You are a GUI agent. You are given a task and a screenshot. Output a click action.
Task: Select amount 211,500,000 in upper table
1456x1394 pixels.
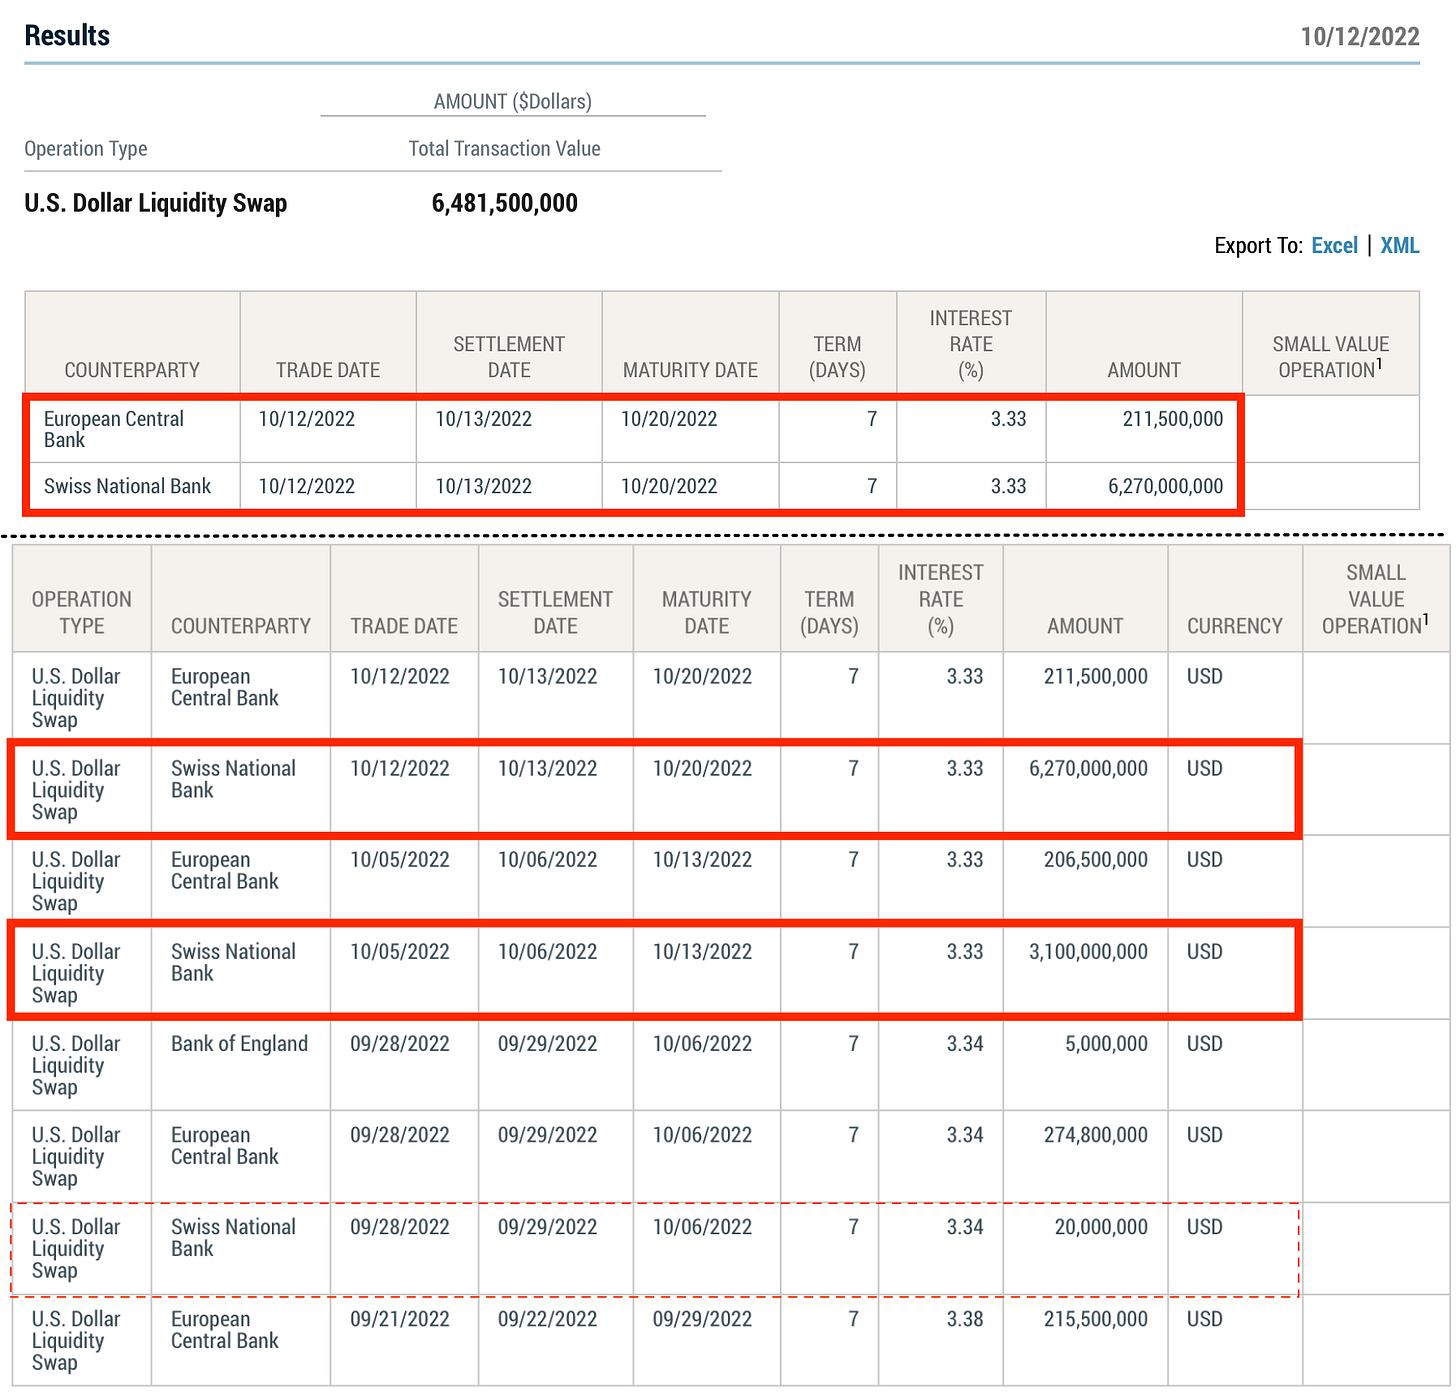pyautogui.click(x=1173, y=419)
